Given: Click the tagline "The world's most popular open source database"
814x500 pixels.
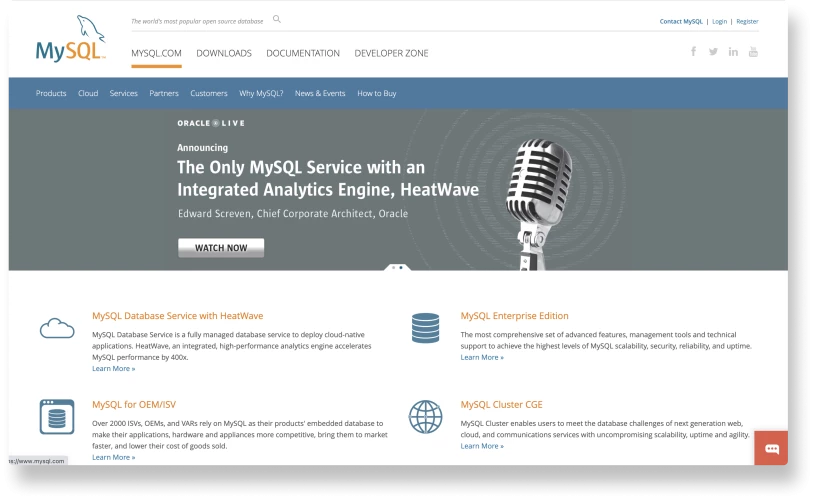Looking at the screenshot, I should pyautogui.click(x=197, y=21).
